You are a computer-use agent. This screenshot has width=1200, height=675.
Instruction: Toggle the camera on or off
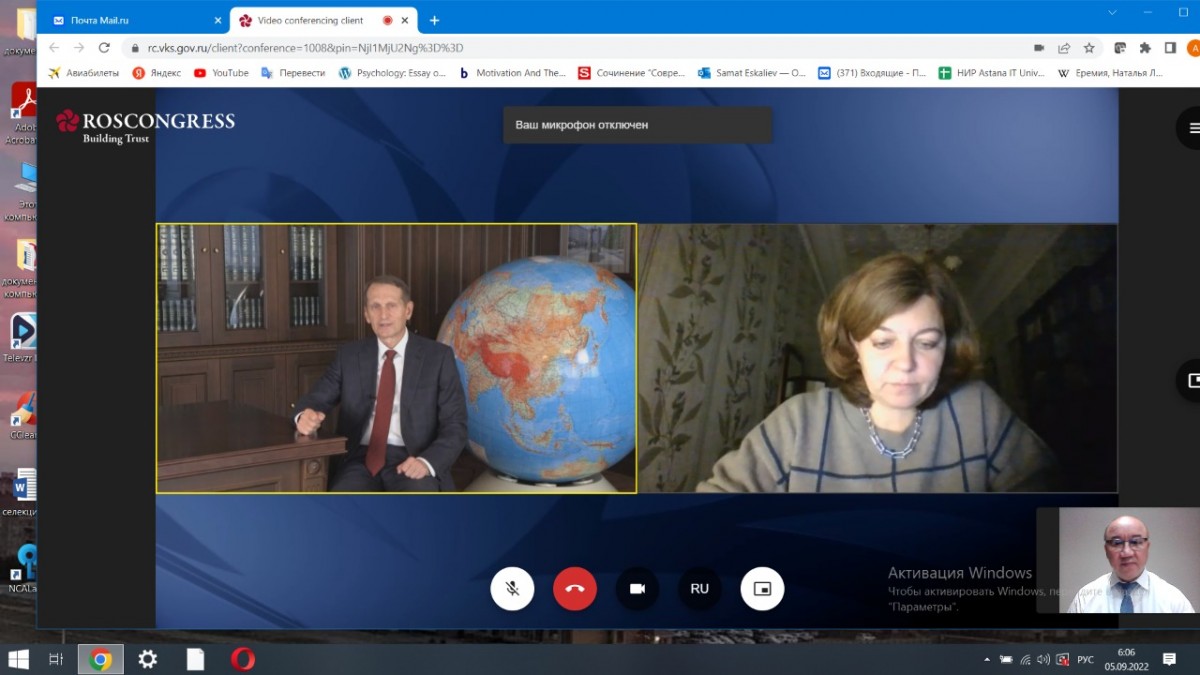[637, 589]
